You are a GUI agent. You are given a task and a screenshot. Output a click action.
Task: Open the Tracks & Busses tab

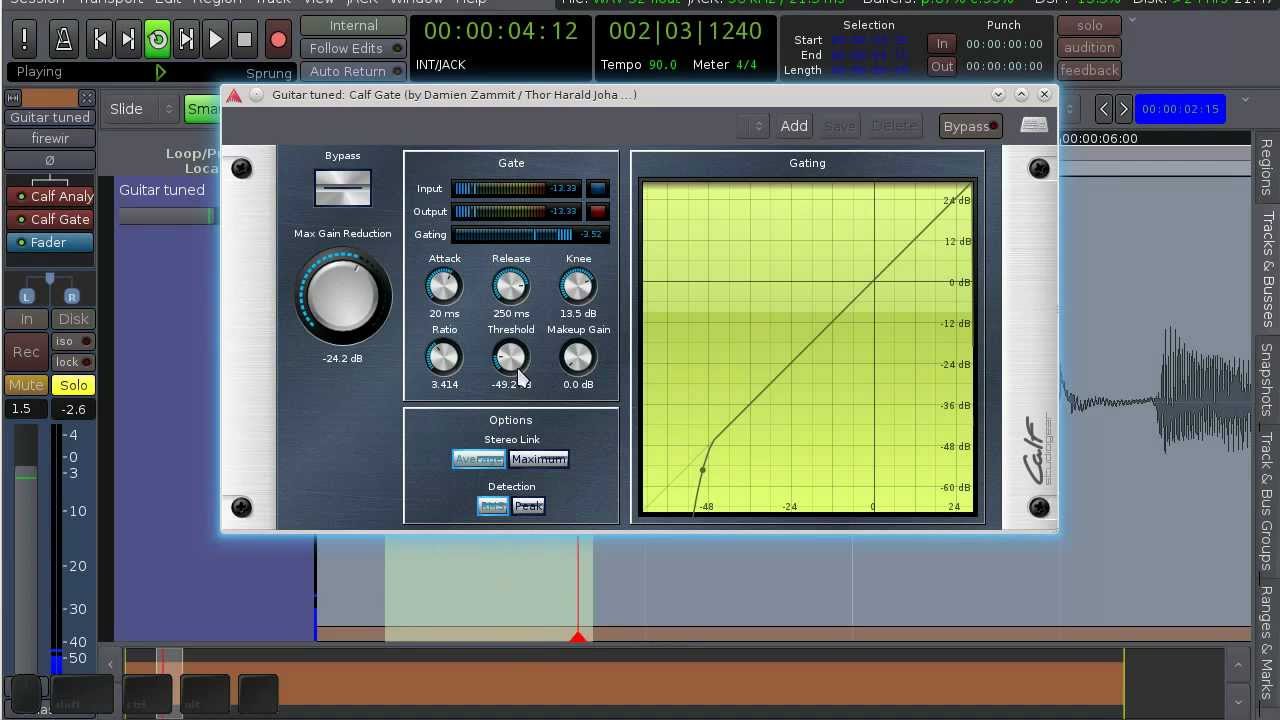pyautogui.click(x=1266, y=269)
